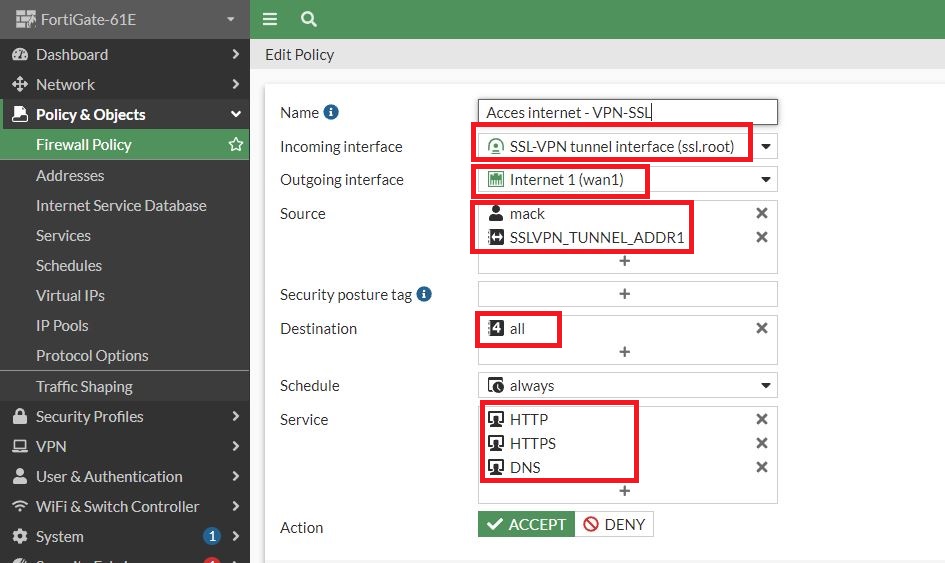Image resolution: width=945 pixels, height=563 pixels.
Task: Favorite Firewall Policy with the star icon
Action: 236,145
